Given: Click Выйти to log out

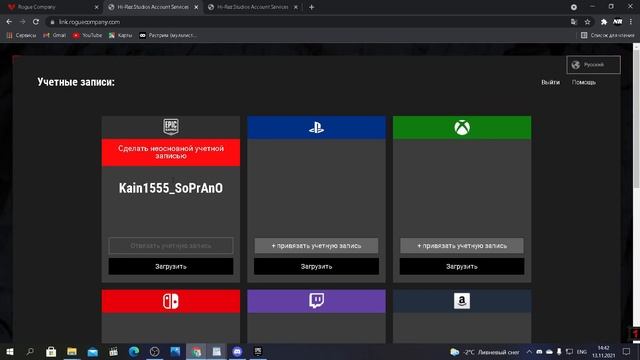Looking at the screenshot, I should pos(550,82).
